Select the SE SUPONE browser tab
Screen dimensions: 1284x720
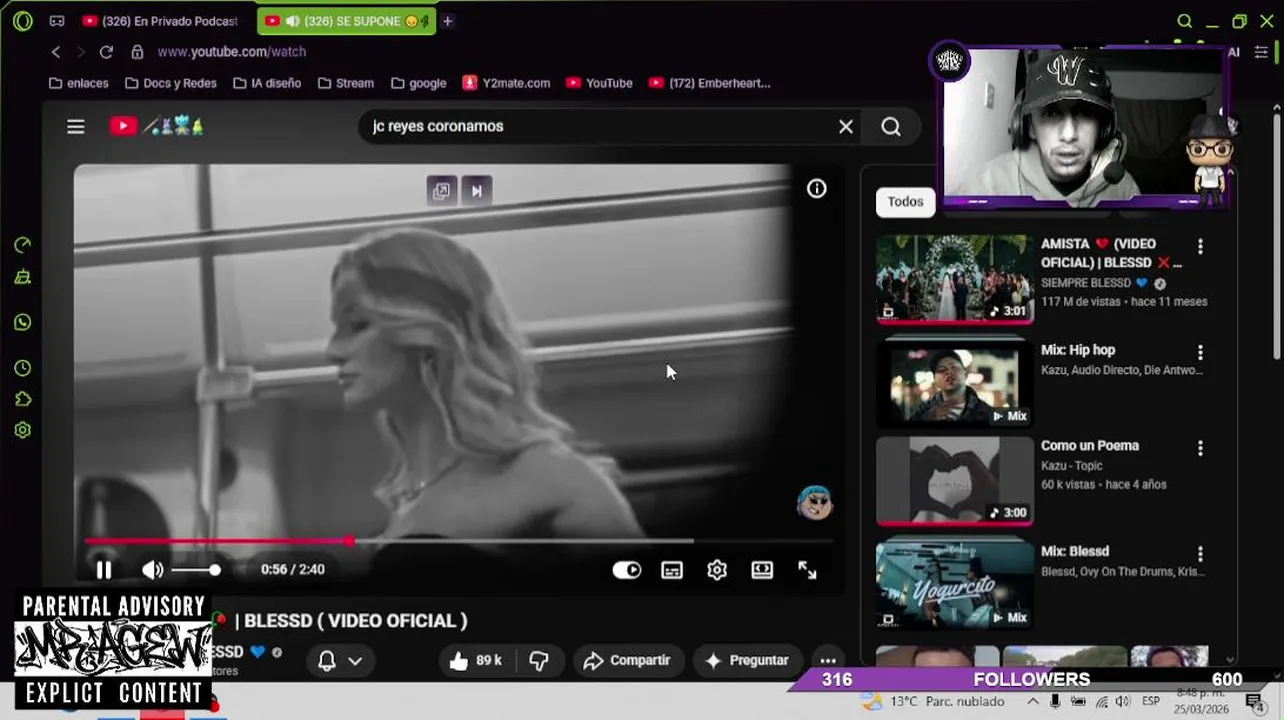click(346, 21)
